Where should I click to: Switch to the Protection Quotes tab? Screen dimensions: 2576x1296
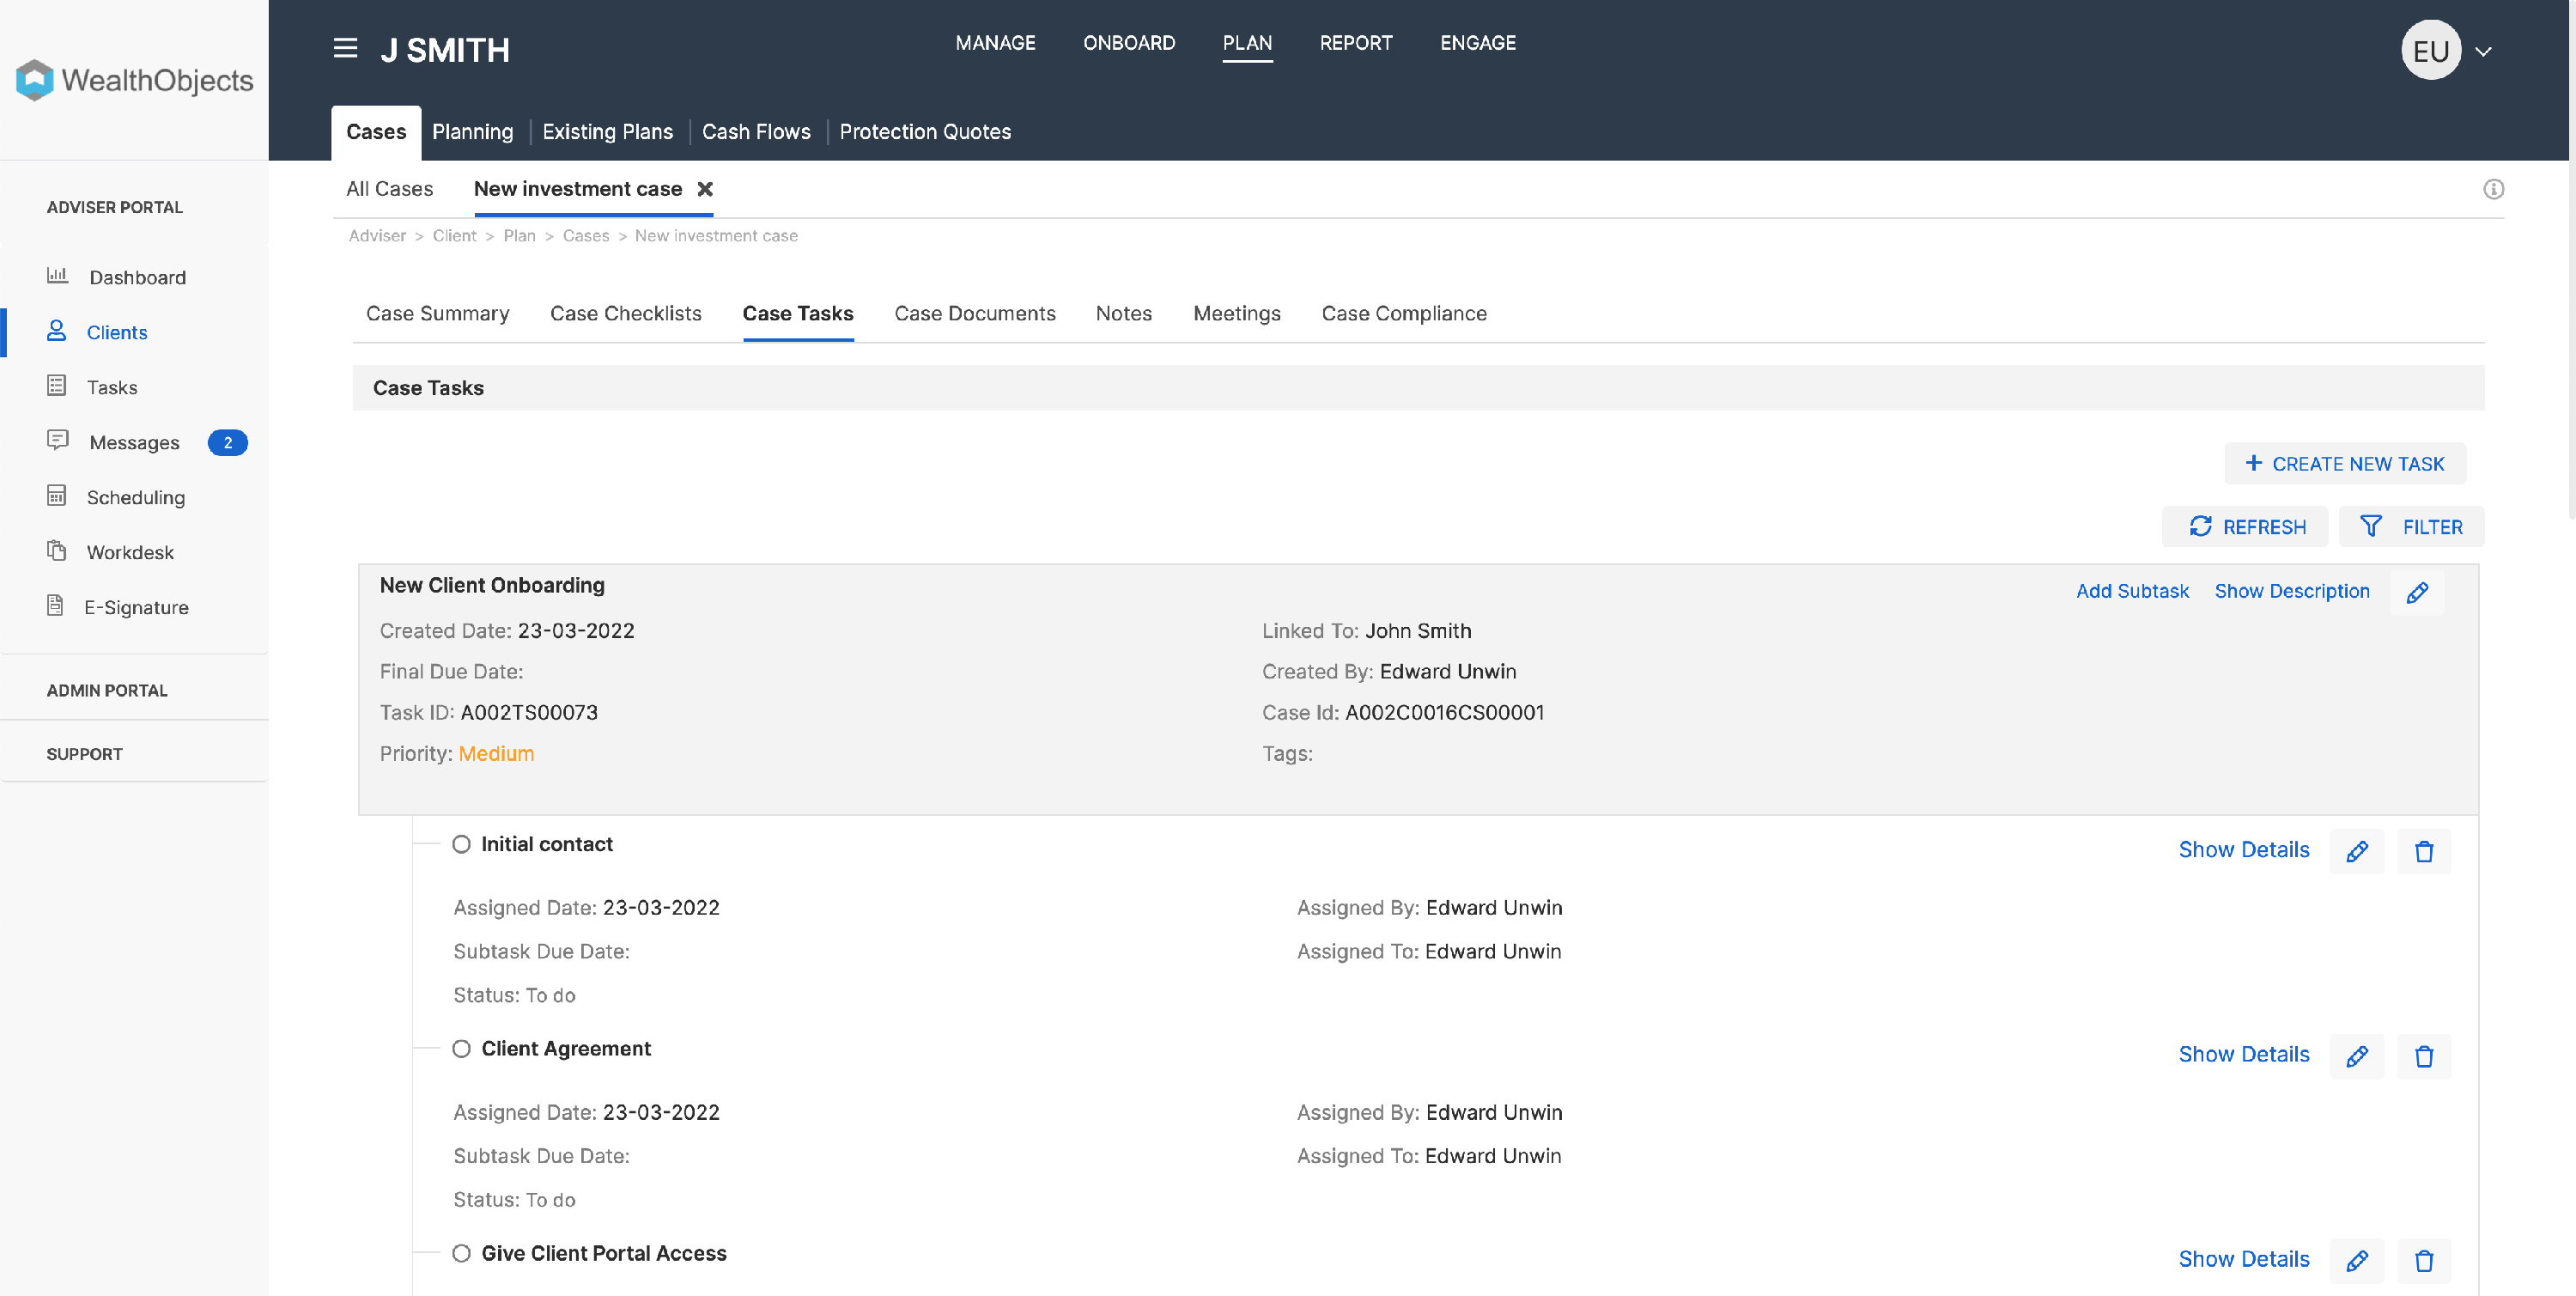(x=925, y=132)
